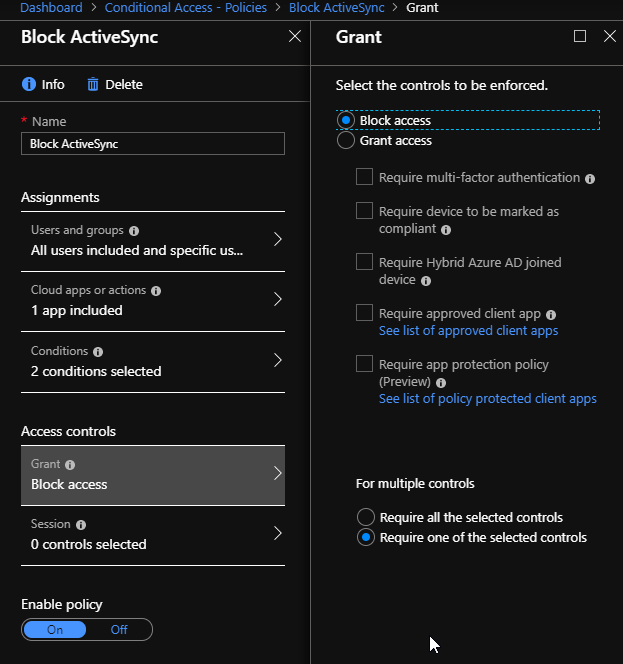This screenshot has width=623, height=664.
Task: Click the blue Info icon
Action: click(x=29, y=84)
